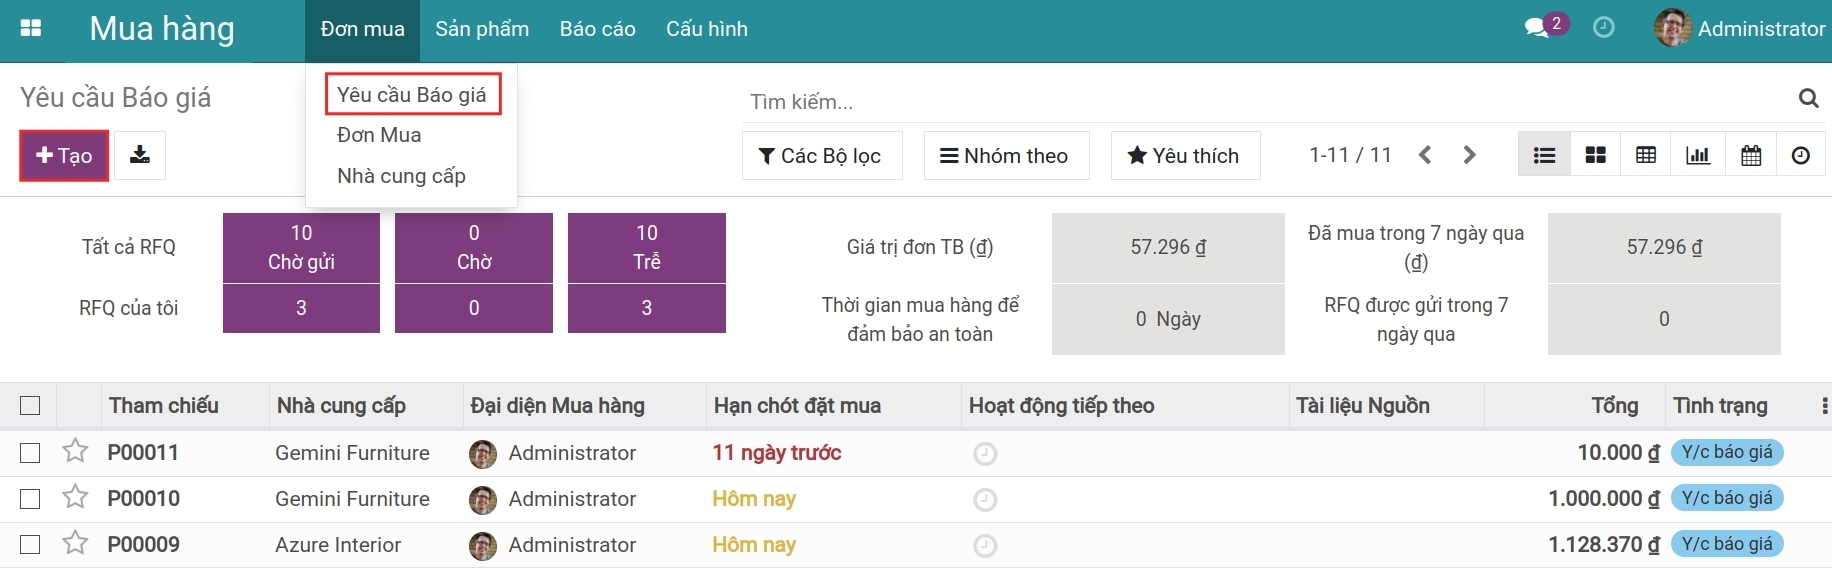Open the Báo cáo menu
Viewport: 1832px width, 569px height.
coord(598,29)
